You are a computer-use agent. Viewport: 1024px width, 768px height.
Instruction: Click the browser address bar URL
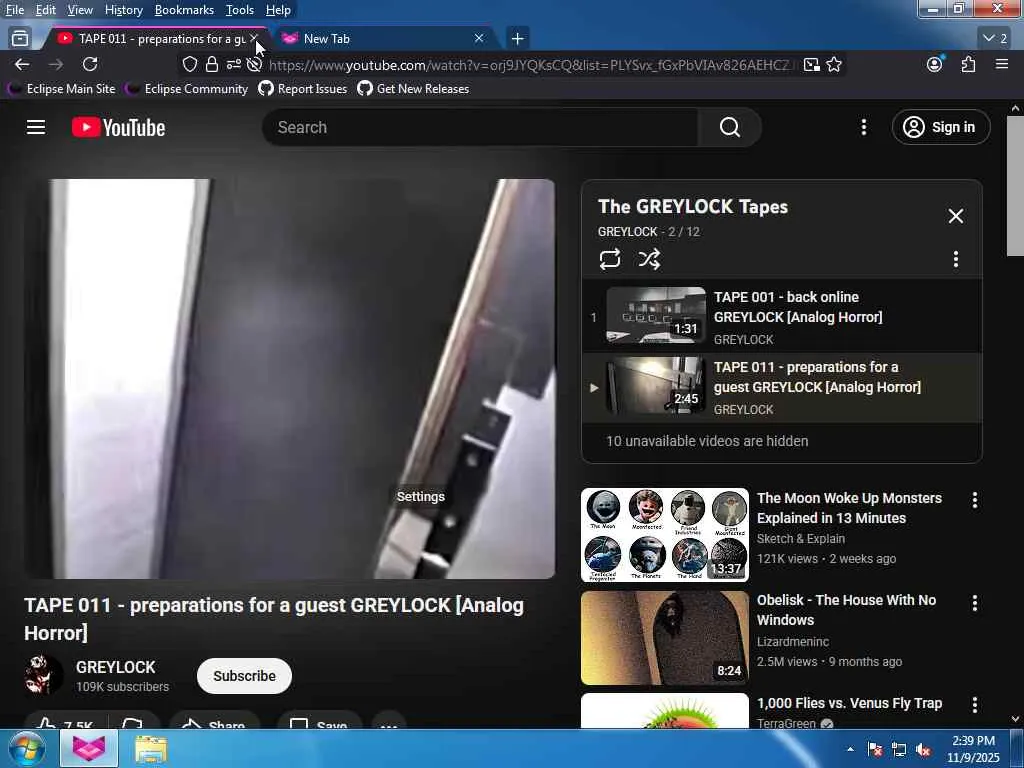(530, 65)
